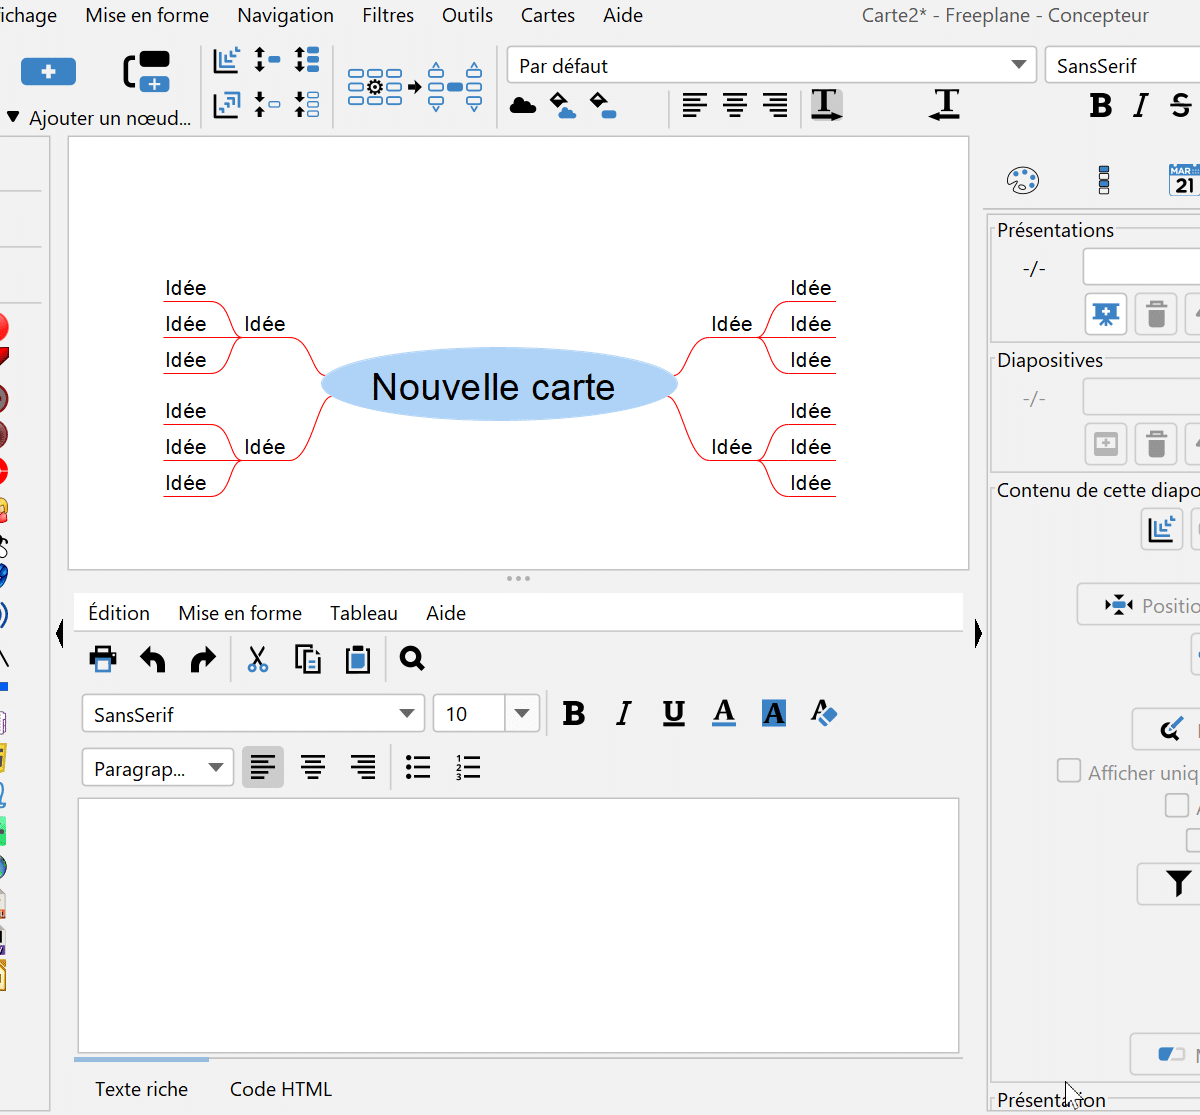Insert a numbered list in the editor
1200x1115 pixels.
click(468, 768)
